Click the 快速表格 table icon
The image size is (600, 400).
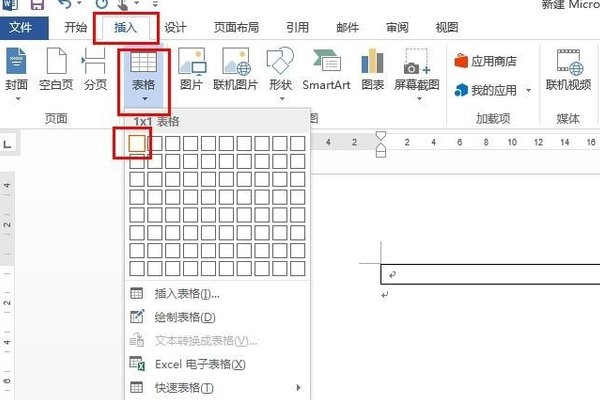137,387
